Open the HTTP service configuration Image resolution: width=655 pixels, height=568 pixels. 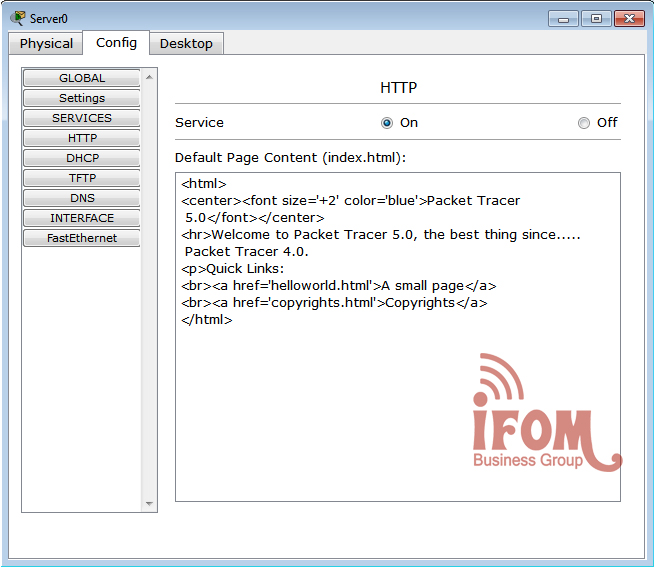[x=82, y=138]
